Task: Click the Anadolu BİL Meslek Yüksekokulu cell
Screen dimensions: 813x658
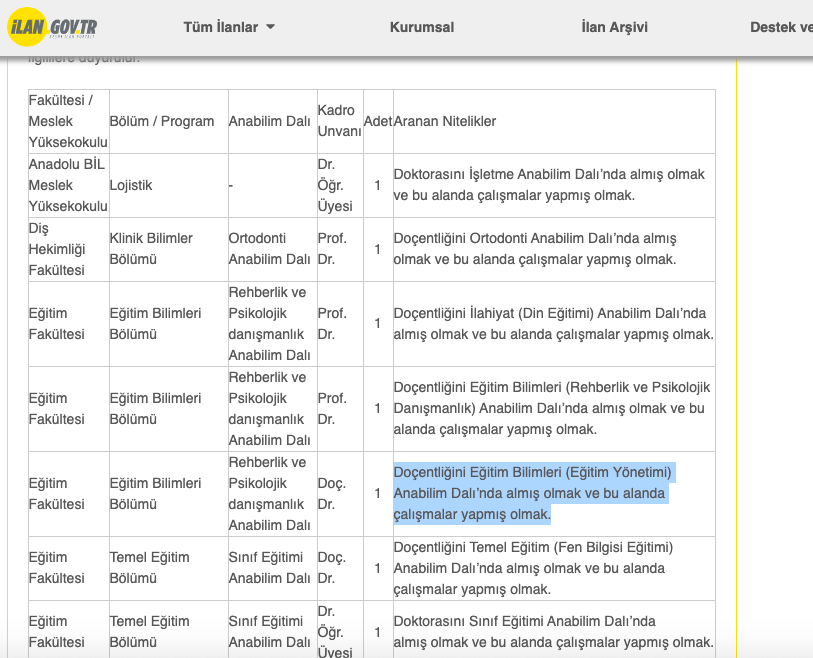Action: tap(67, 185)
